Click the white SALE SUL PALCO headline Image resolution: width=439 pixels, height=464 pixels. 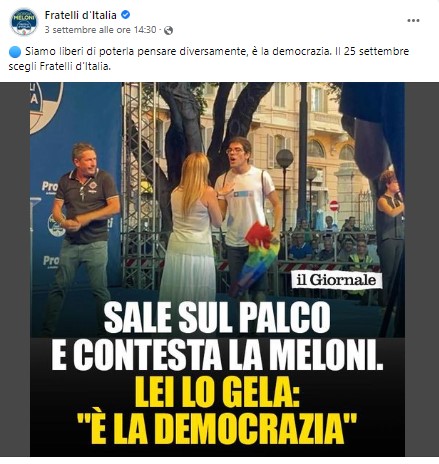pos(217,317)
